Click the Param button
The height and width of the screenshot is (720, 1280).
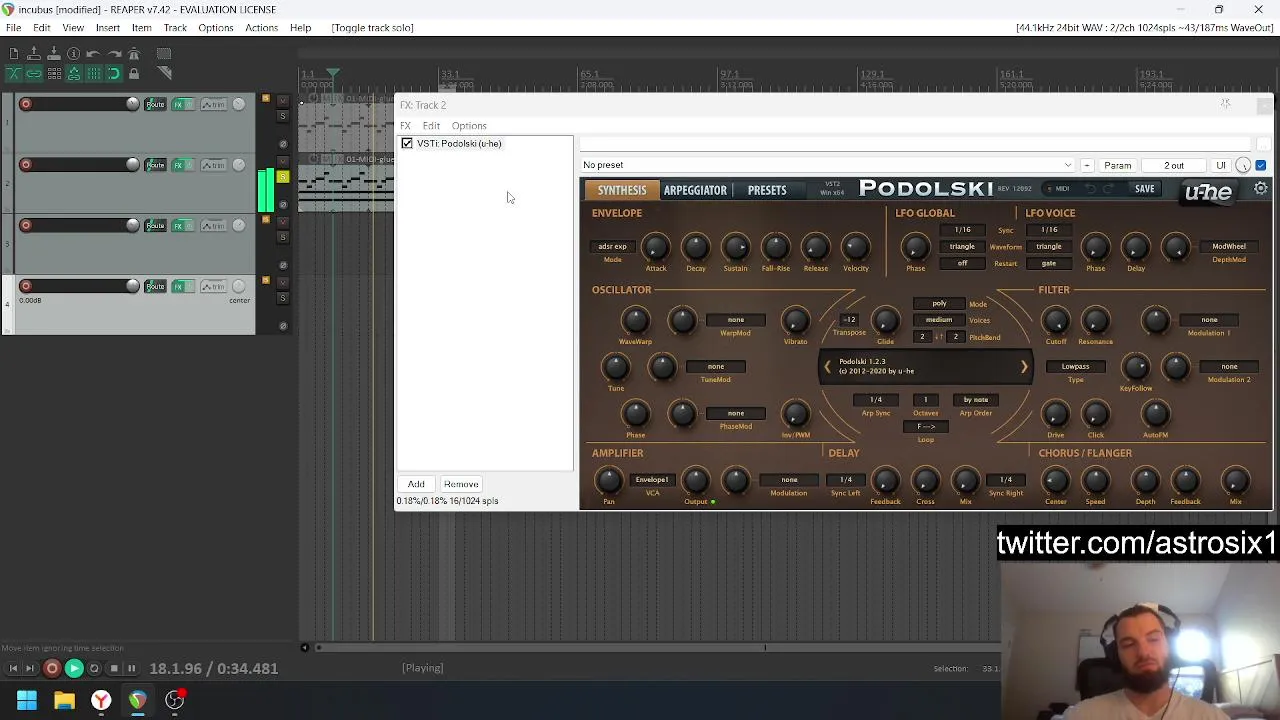[x=1117, y=165]
